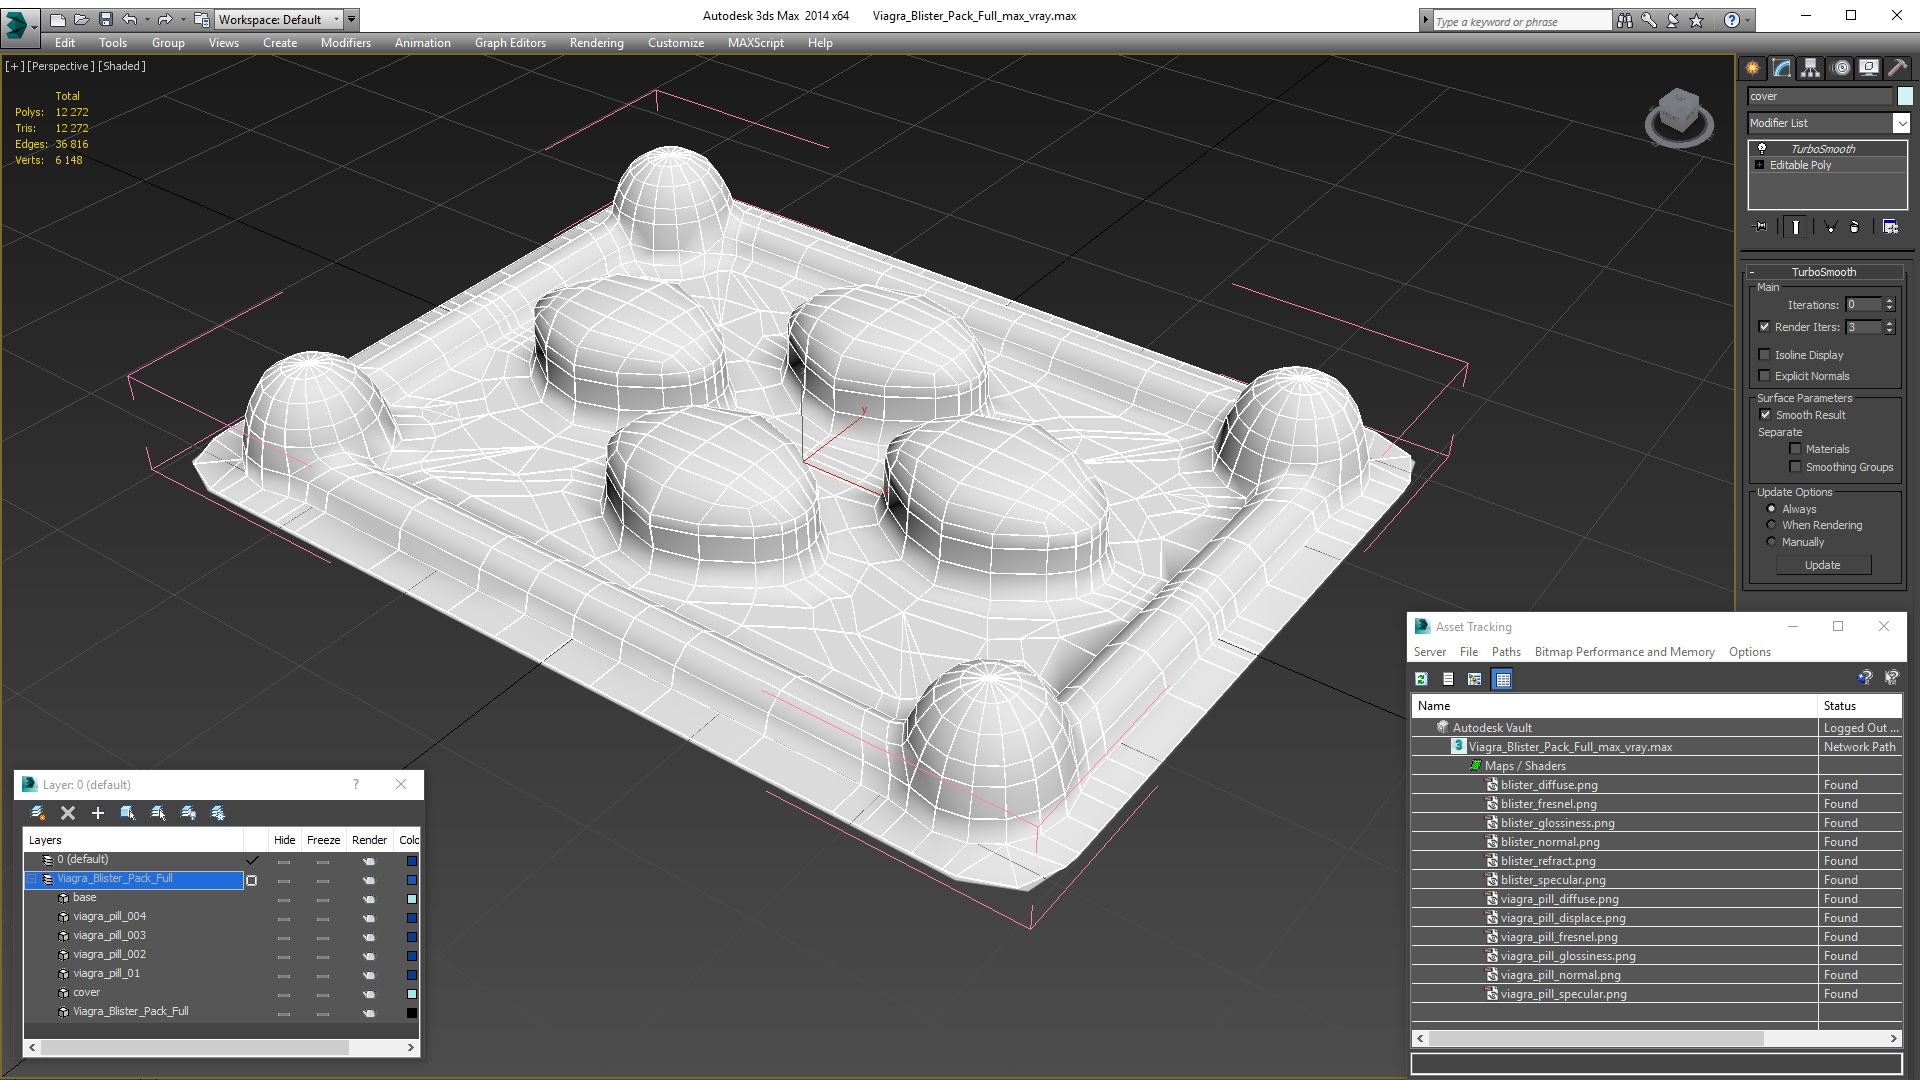1920x1080 pixels.
Task: Enable Separate by Smoothing Groups checkbox
Action: tap(1795, 467)
